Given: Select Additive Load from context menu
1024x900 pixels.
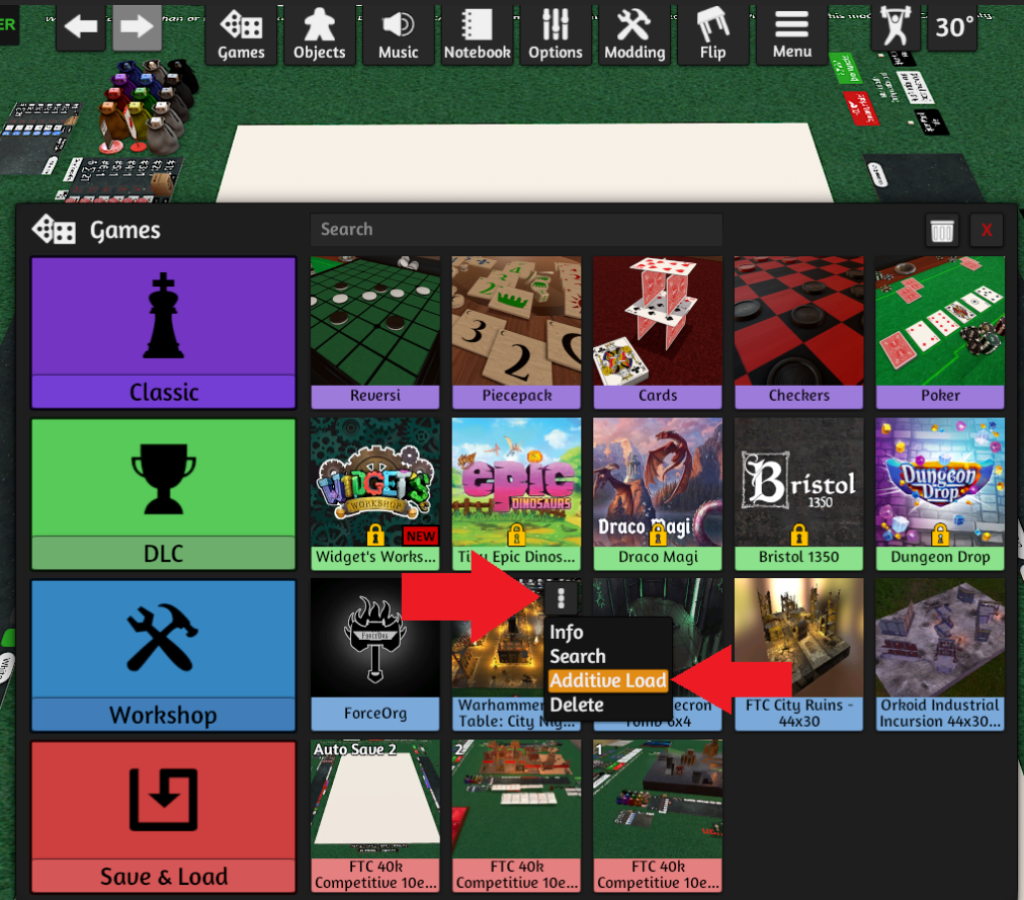Looking at the screenshot, I should point(608,681).
